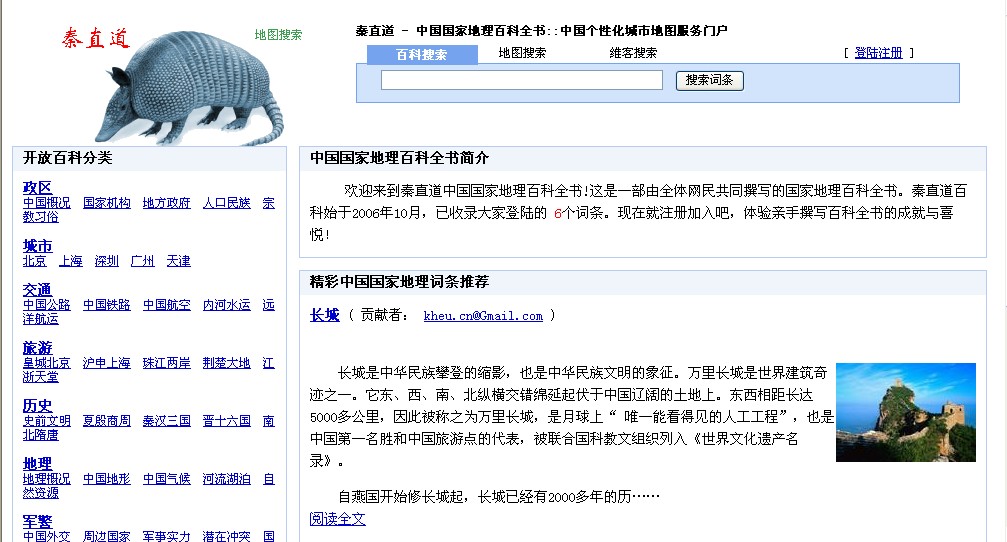Open the 珠江两岸 link
The height and width of the screenshot is (542, 1007).
pyautogui.click(x=166, y=363)
